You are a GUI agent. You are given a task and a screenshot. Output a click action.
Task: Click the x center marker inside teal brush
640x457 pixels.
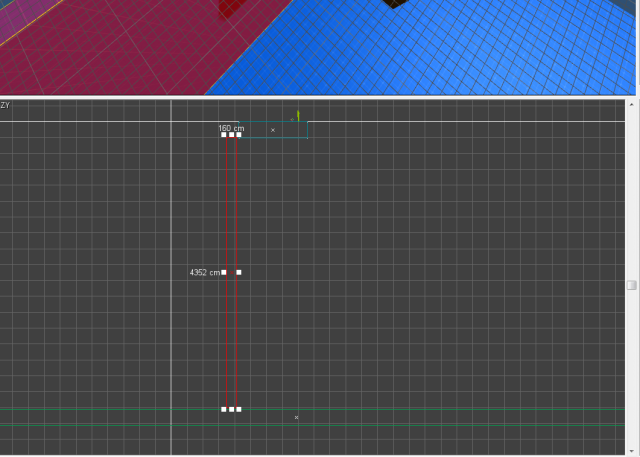(273, 130)
